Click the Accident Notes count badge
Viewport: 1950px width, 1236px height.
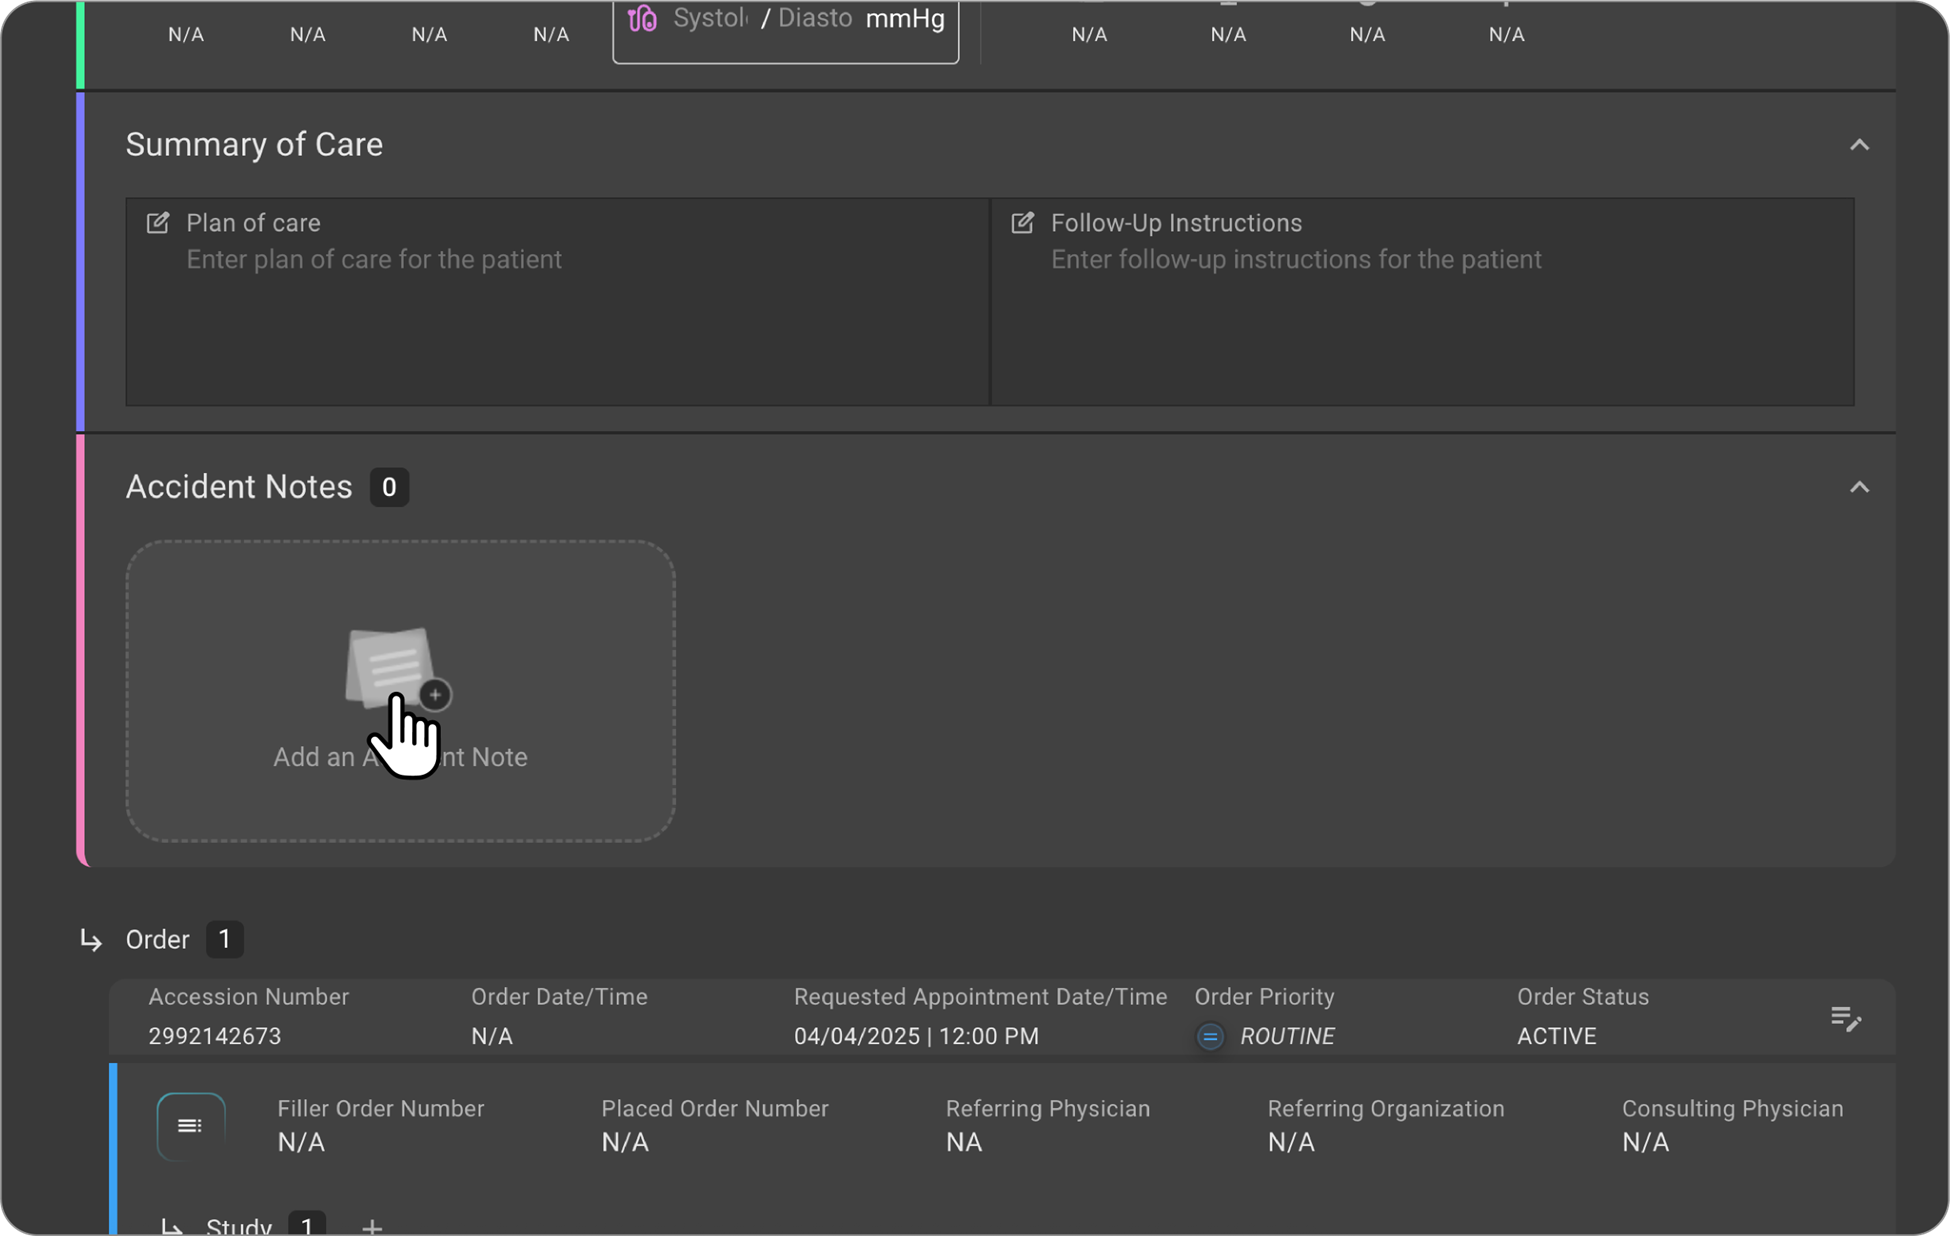[x=389, y=487]
